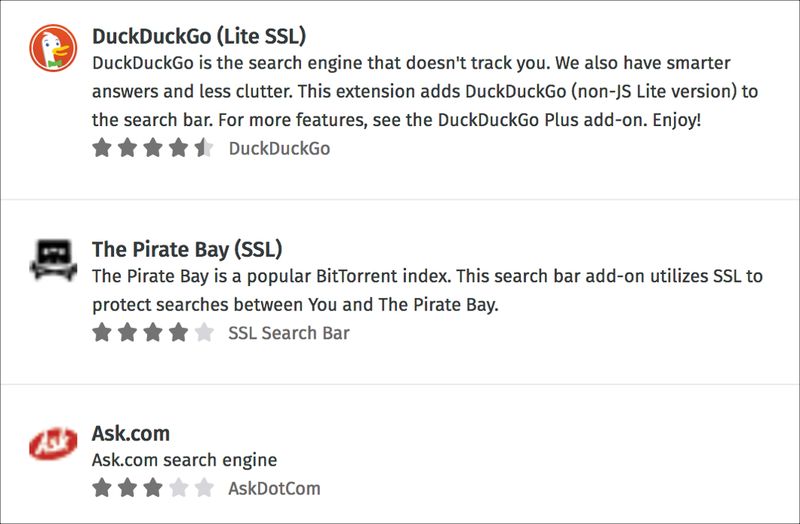Open the Ask.com add-on title
This screenshot has width=800, height=524.
(x=131, y=433)
